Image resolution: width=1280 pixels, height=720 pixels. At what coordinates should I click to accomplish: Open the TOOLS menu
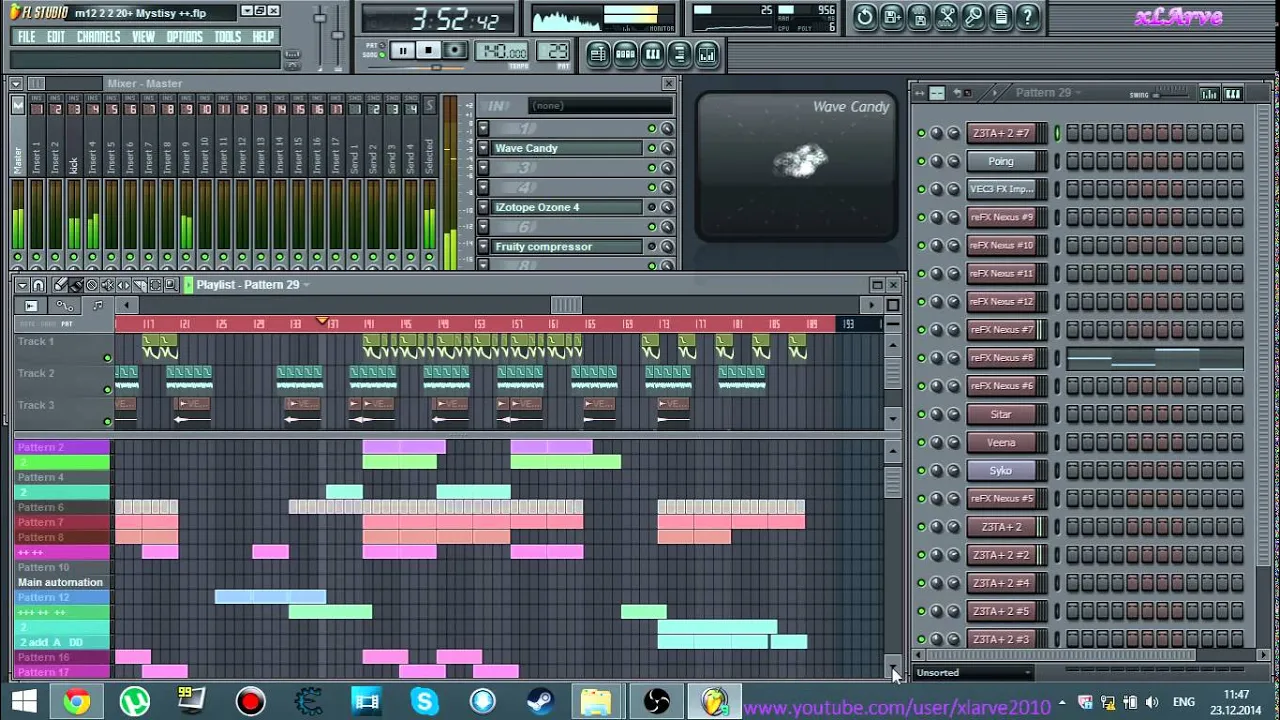[228, 37]
